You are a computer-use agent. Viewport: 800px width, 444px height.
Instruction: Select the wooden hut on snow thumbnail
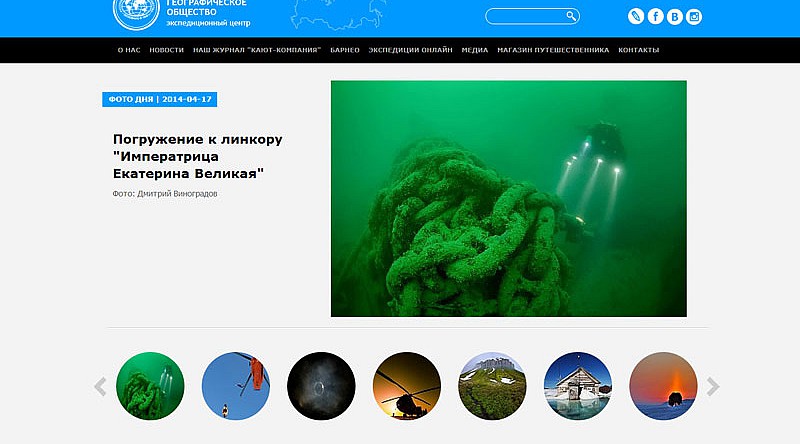578,386
